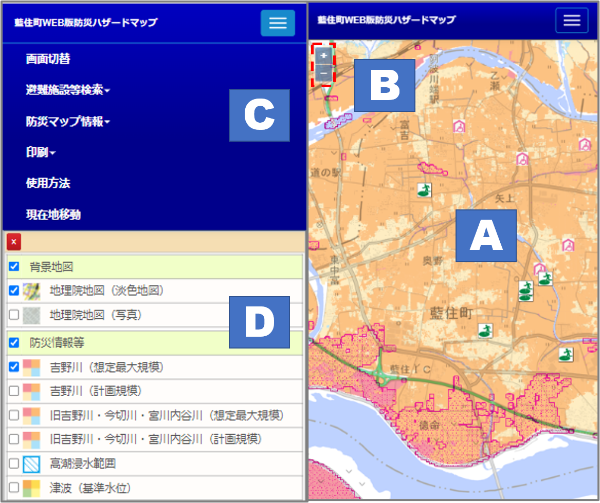Enable 高潮浸水範囲 layer

click(14, 464)
